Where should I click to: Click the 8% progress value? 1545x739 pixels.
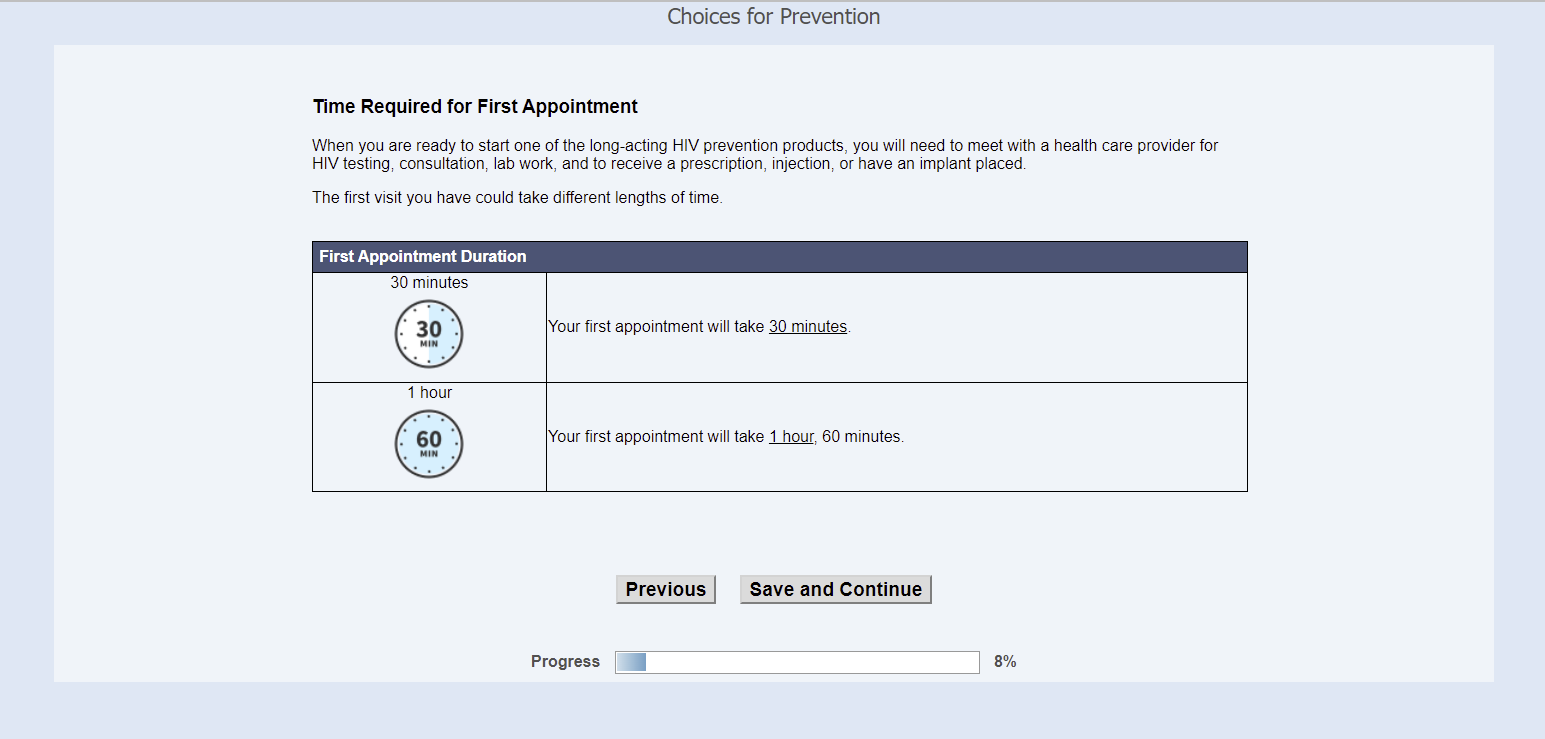(x=1004, y=661)
